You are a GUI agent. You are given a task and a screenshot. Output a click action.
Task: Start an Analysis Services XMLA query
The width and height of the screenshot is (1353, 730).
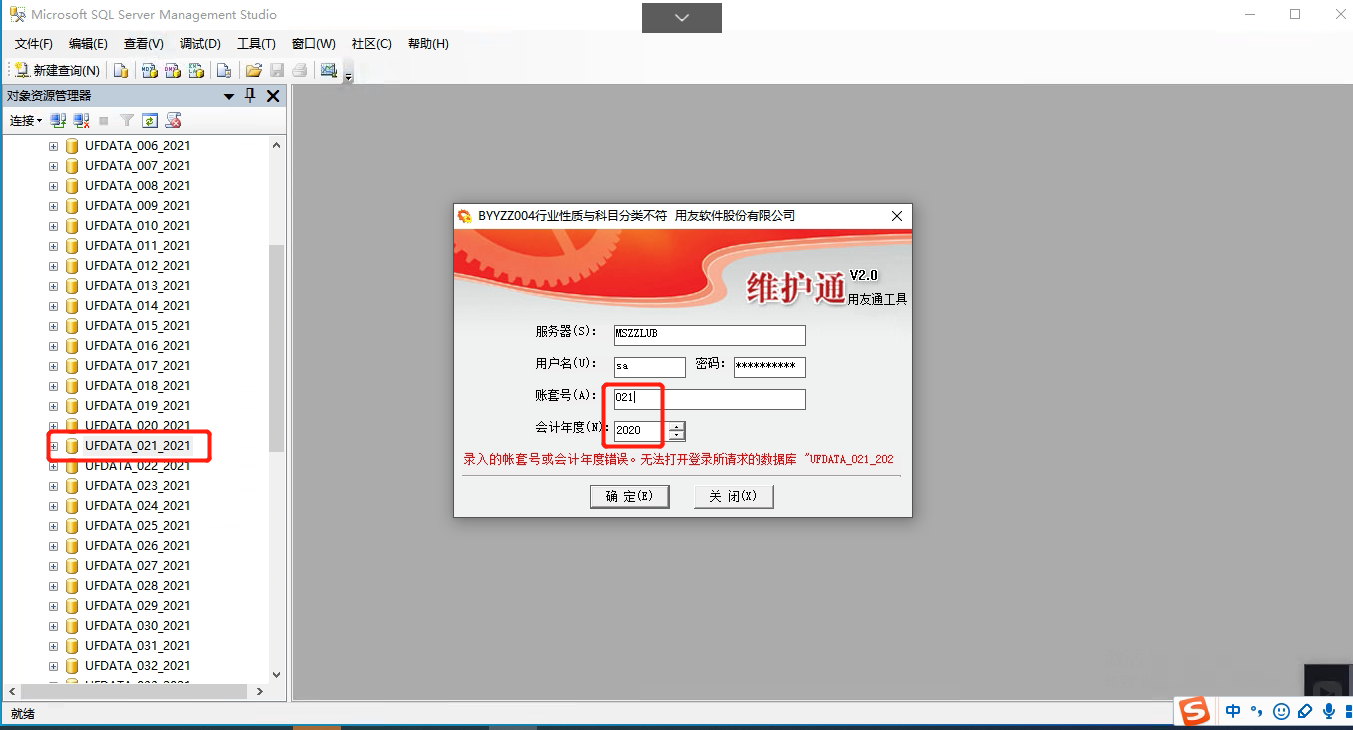click(x=196, y=70)
